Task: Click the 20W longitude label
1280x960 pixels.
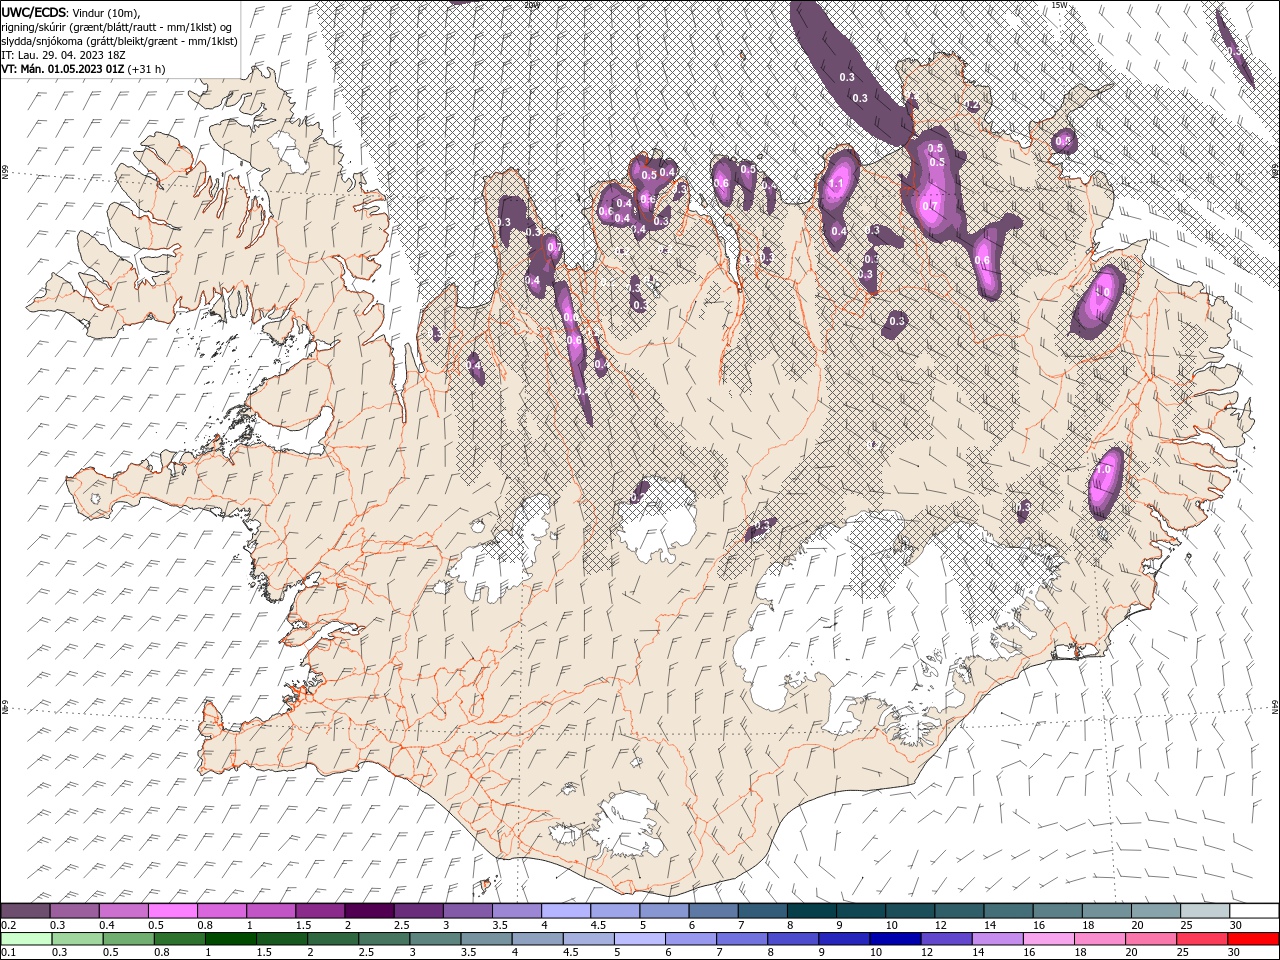Action: click(531, 5)
